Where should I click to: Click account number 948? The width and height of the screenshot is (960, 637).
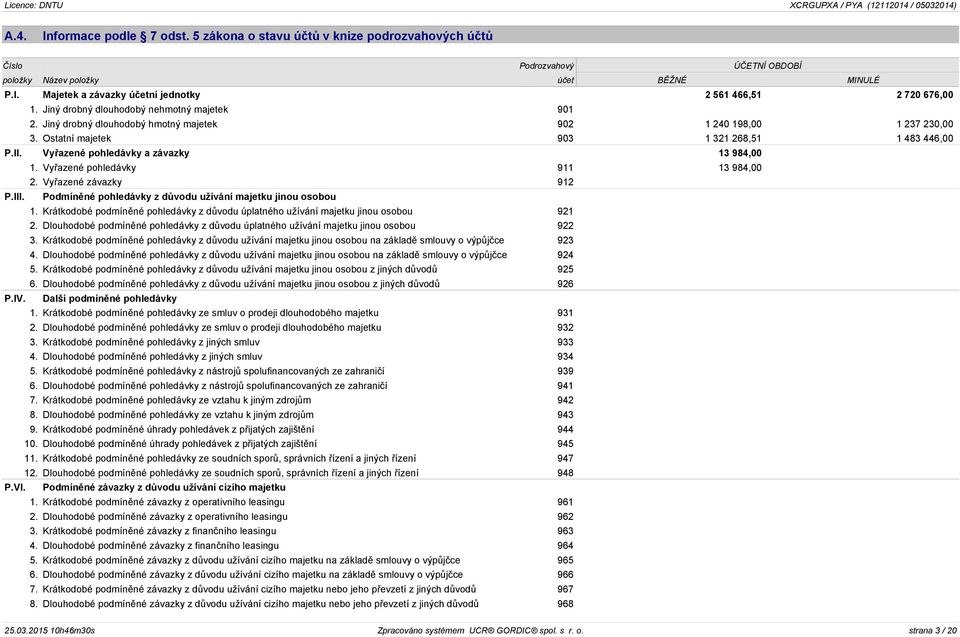565,473
